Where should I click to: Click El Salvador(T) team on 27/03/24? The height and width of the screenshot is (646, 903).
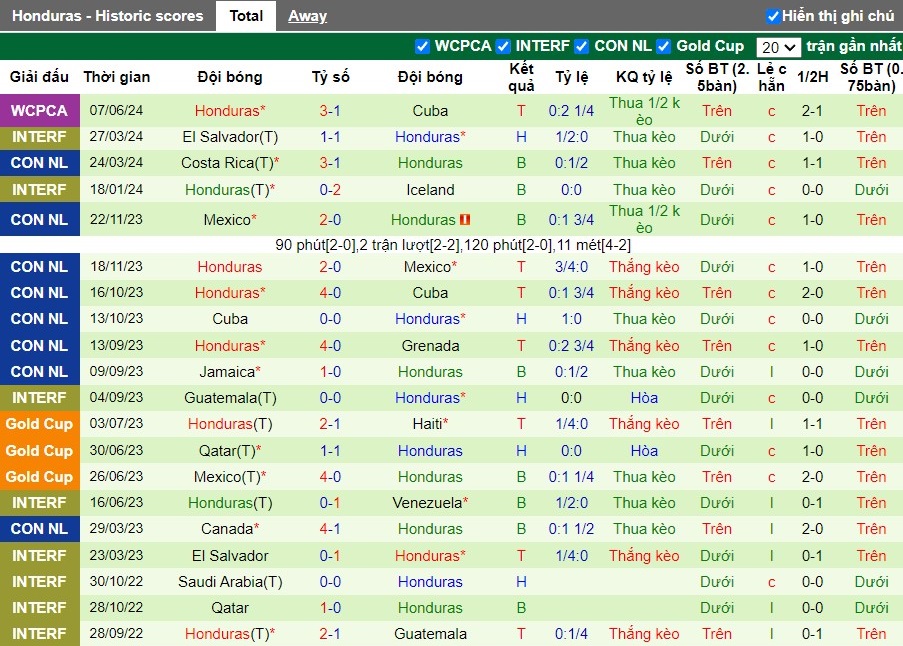(x=230, y=137)
